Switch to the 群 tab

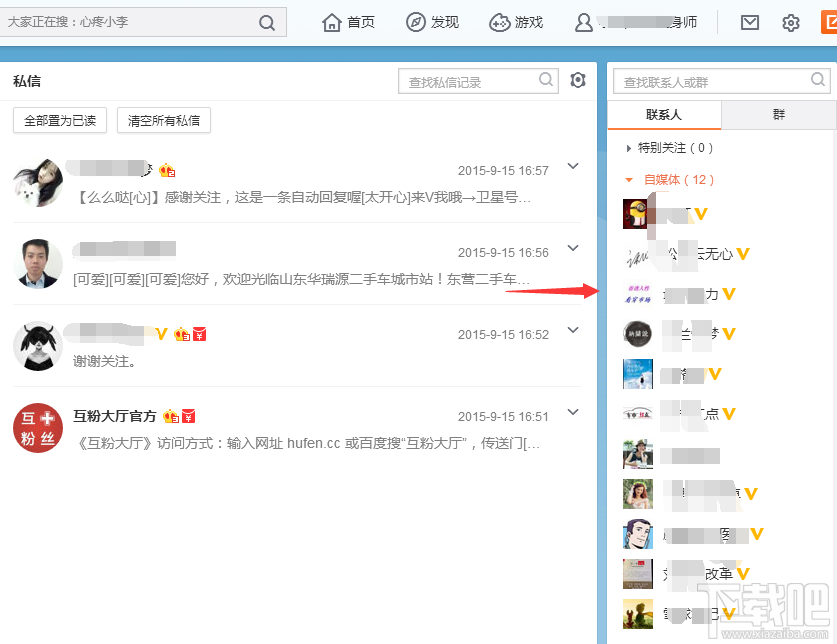(x=779, y=115)
